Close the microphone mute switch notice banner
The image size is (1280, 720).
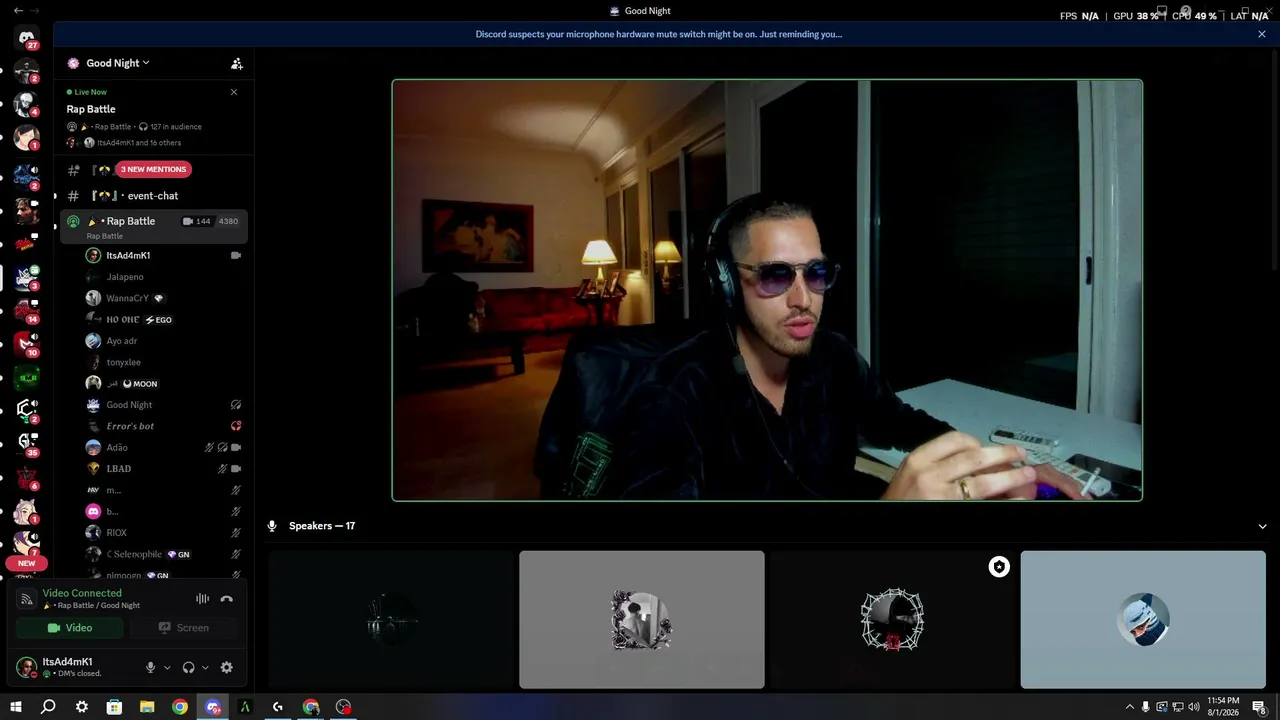(x=1262, y=34)
